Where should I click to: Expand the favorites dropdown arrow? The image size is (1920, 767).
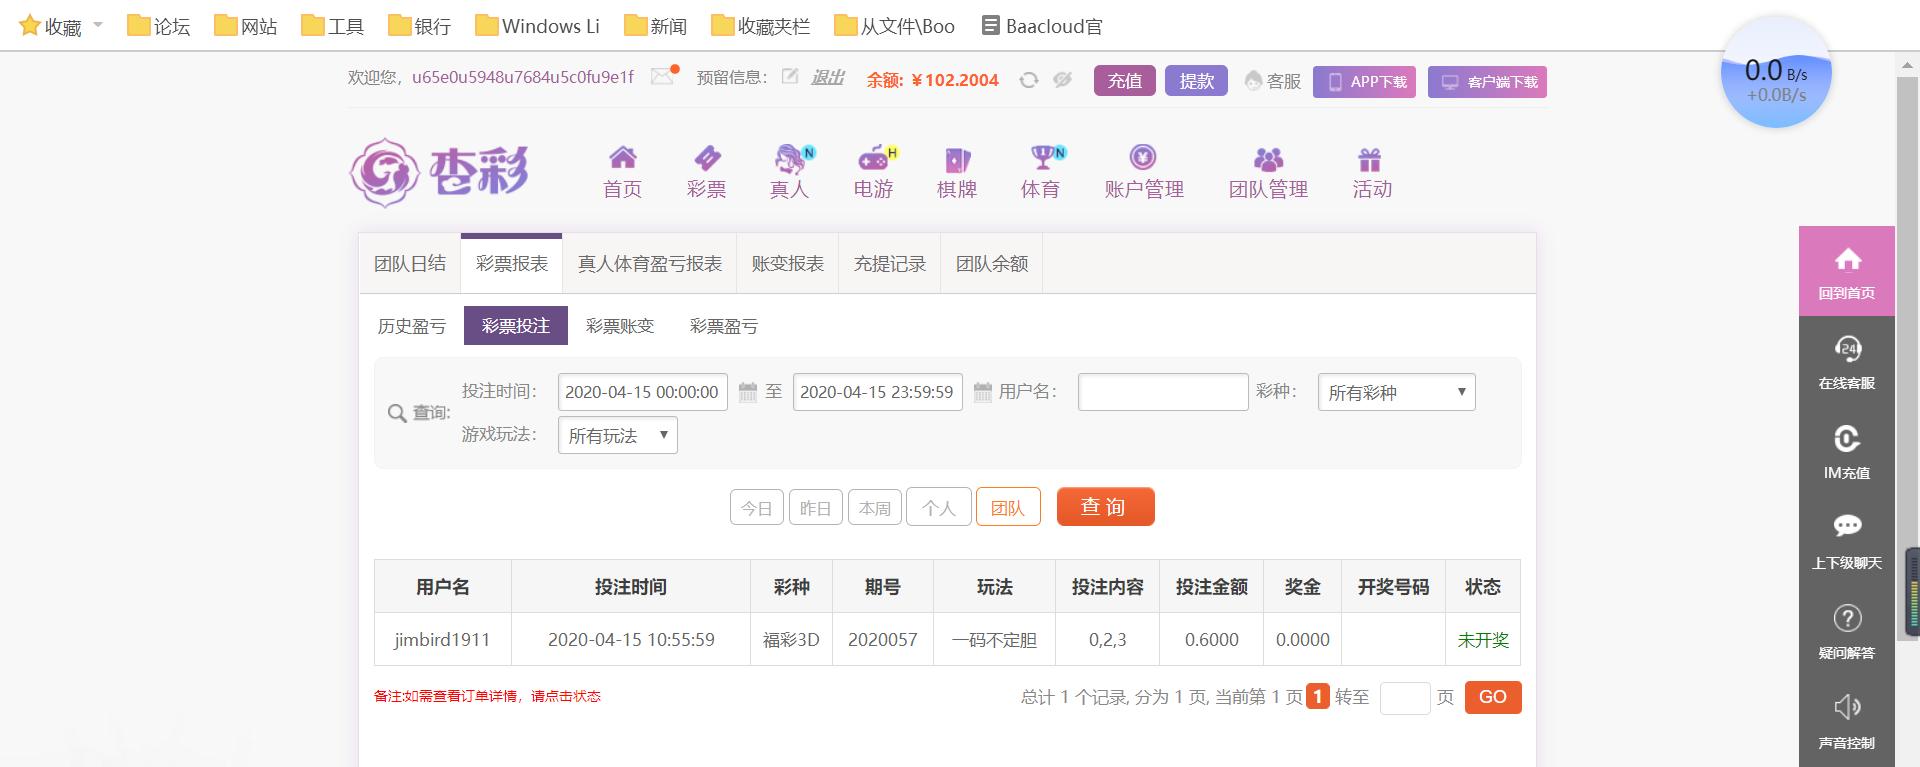(x=98, y=25)
